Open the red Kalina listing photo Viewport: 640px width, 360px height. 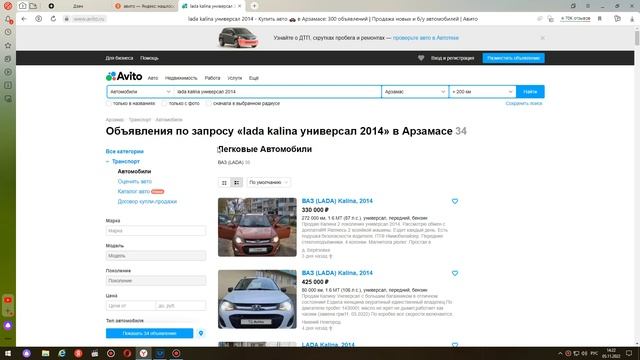pyautogui.click(x=257, y=227)
